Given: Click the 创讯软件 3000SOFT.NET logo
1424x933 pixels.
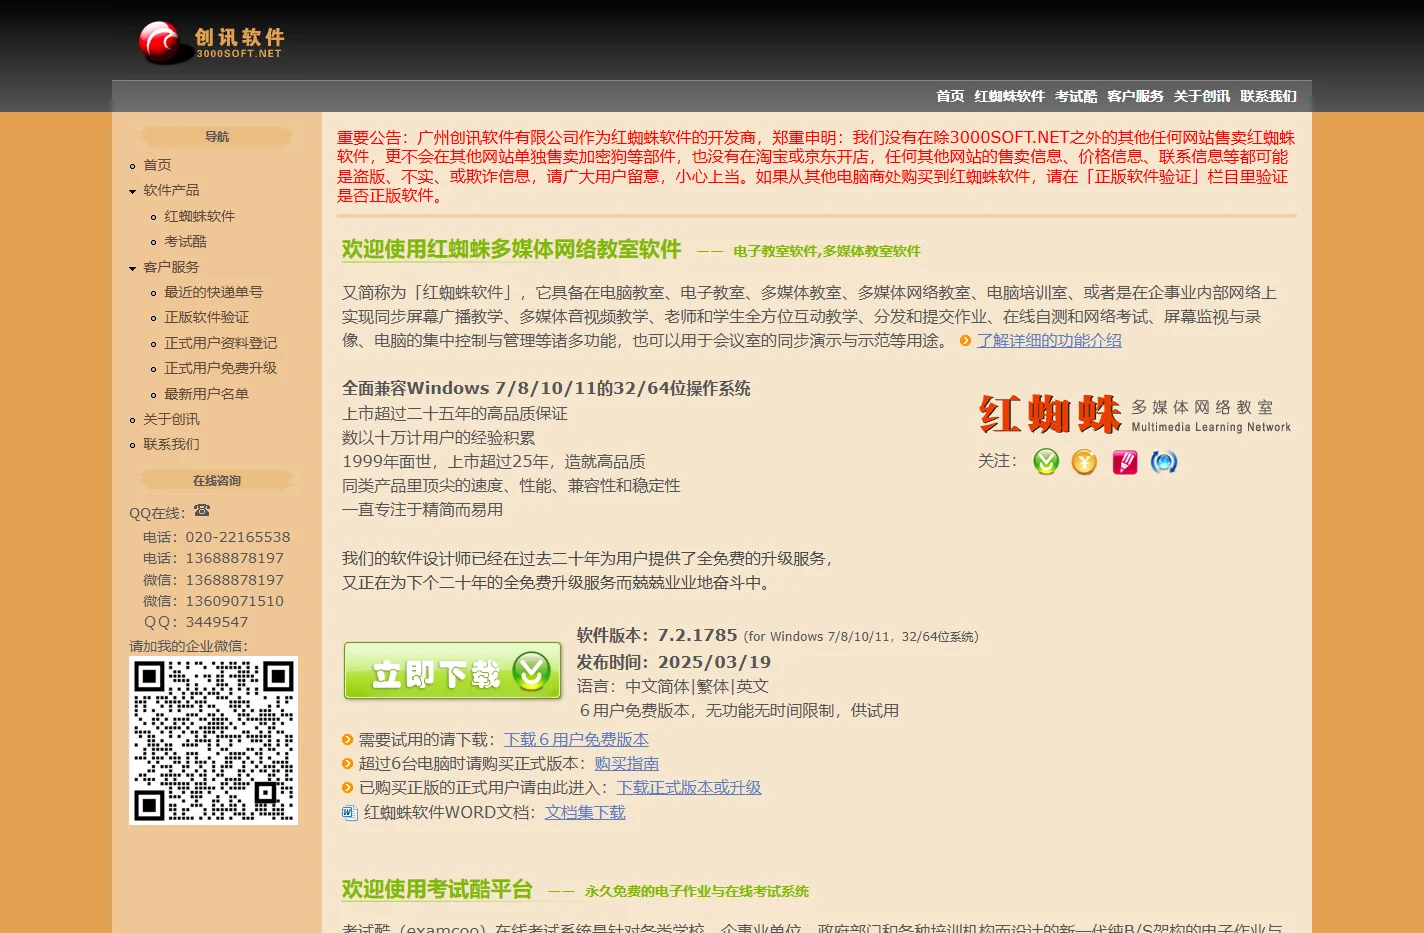Looking at the screenshot, I should 212,42.
